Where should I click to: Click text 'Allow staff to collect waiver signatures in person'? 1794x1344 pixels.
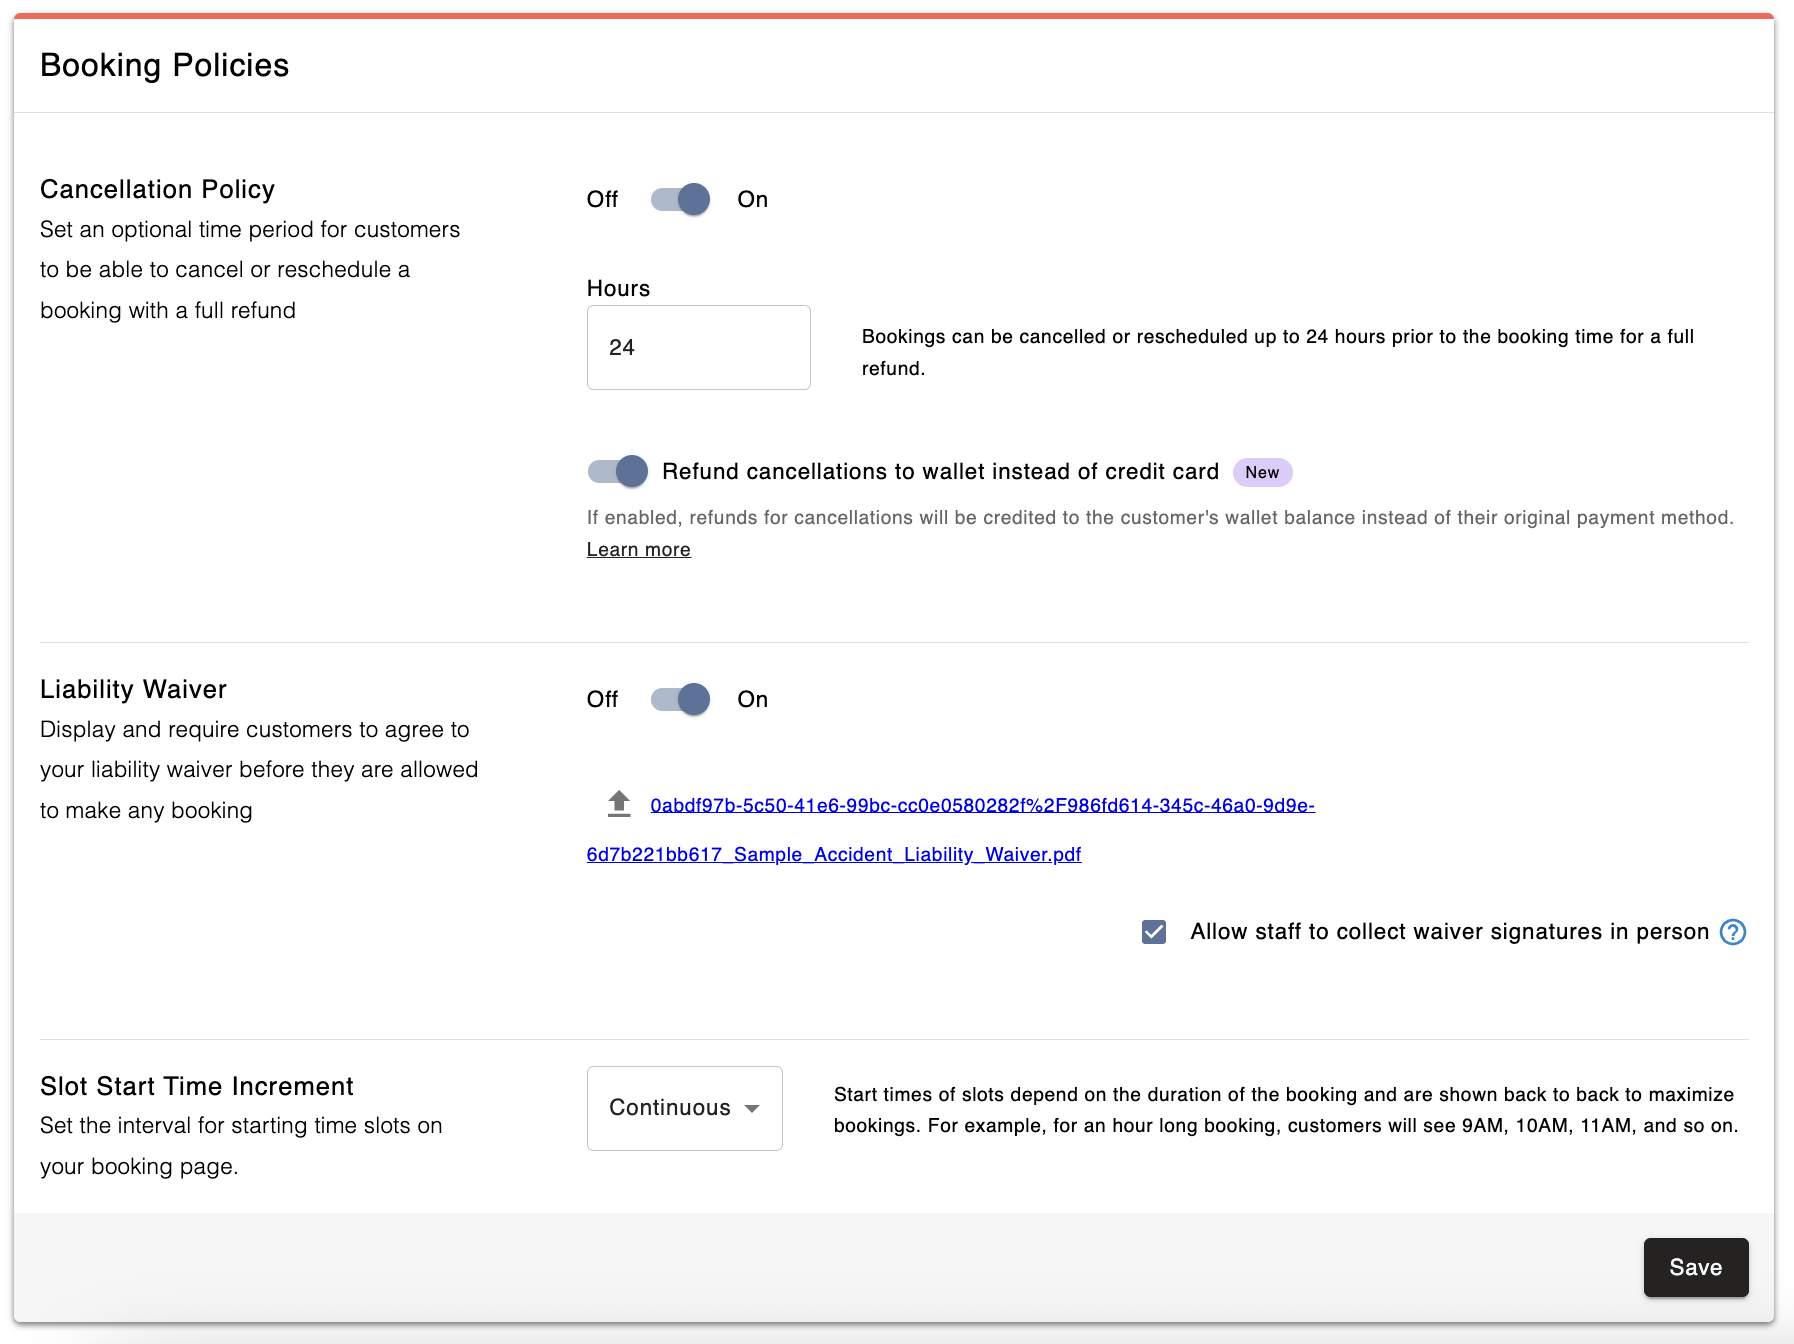pyautogui.click(x=1449, y=932)
